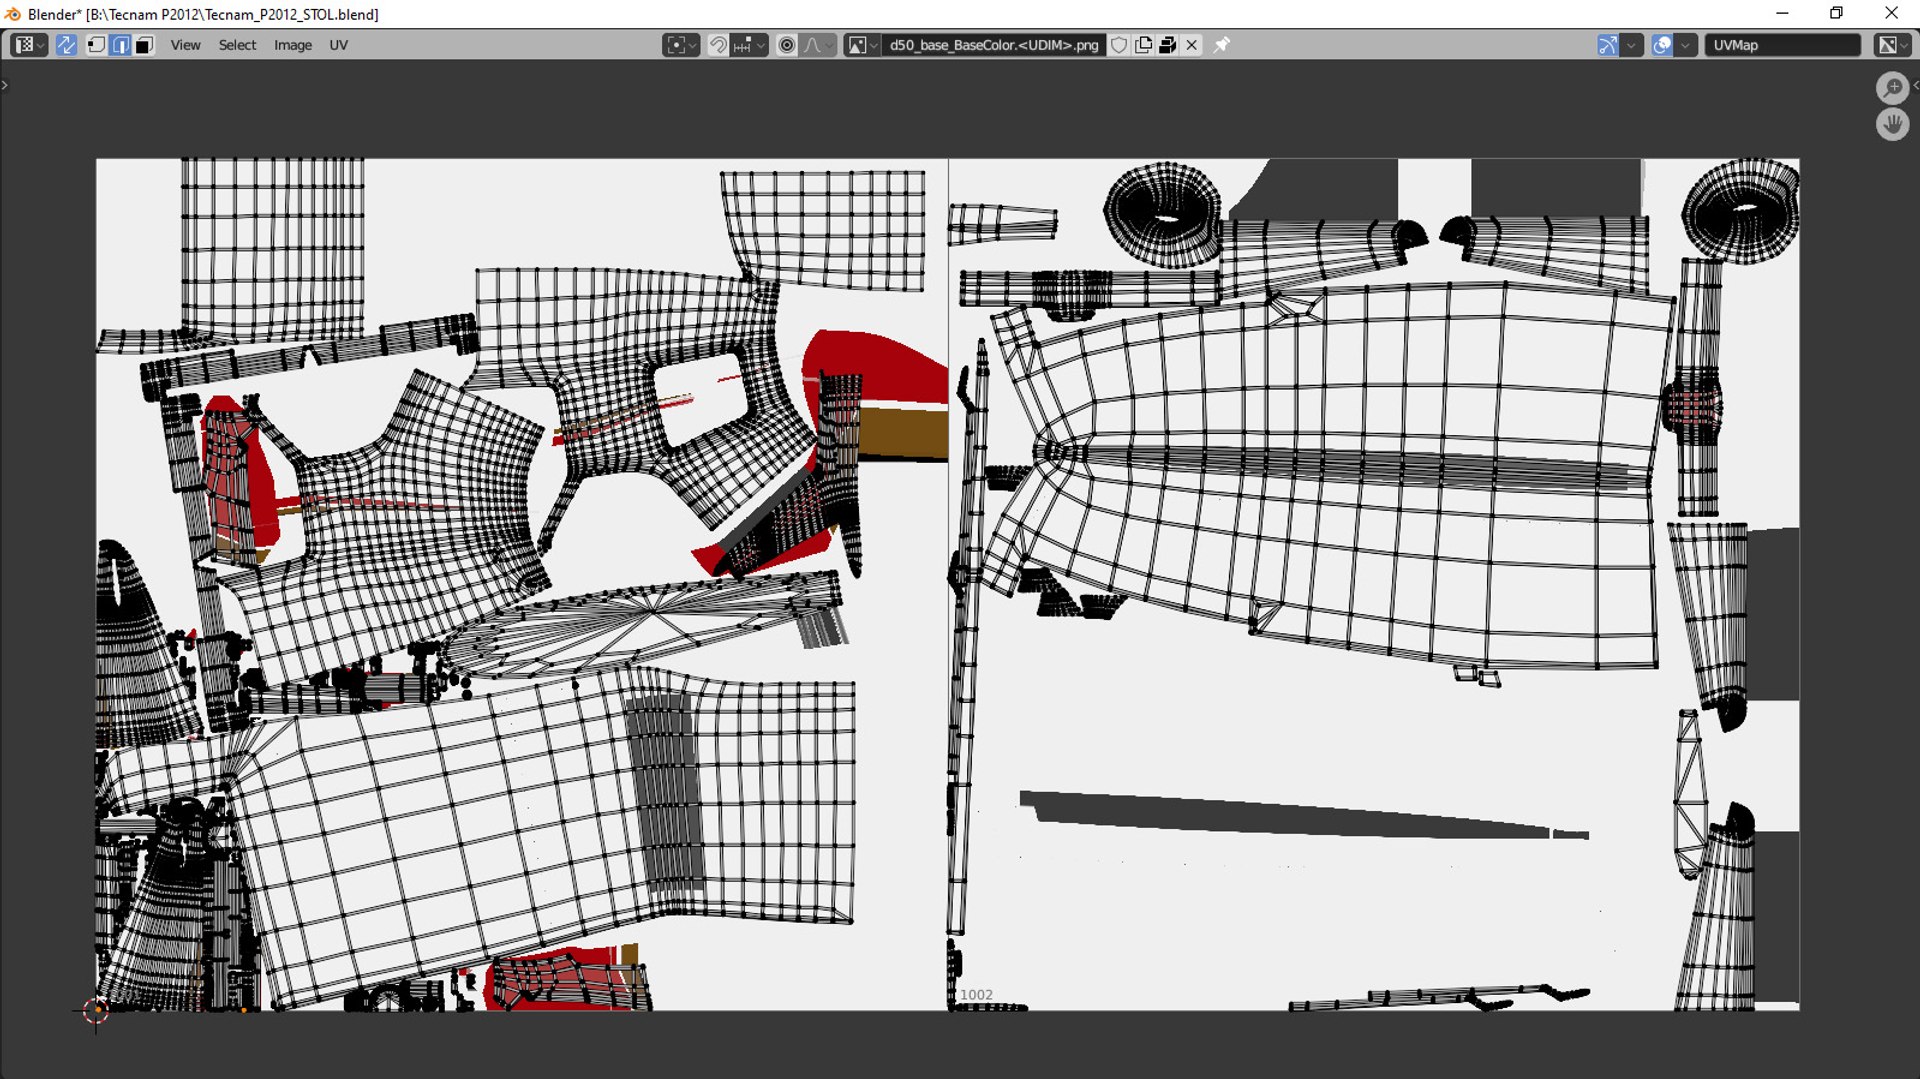
Task: Toggle proportional editing
Action: click(x=787, y=45)
